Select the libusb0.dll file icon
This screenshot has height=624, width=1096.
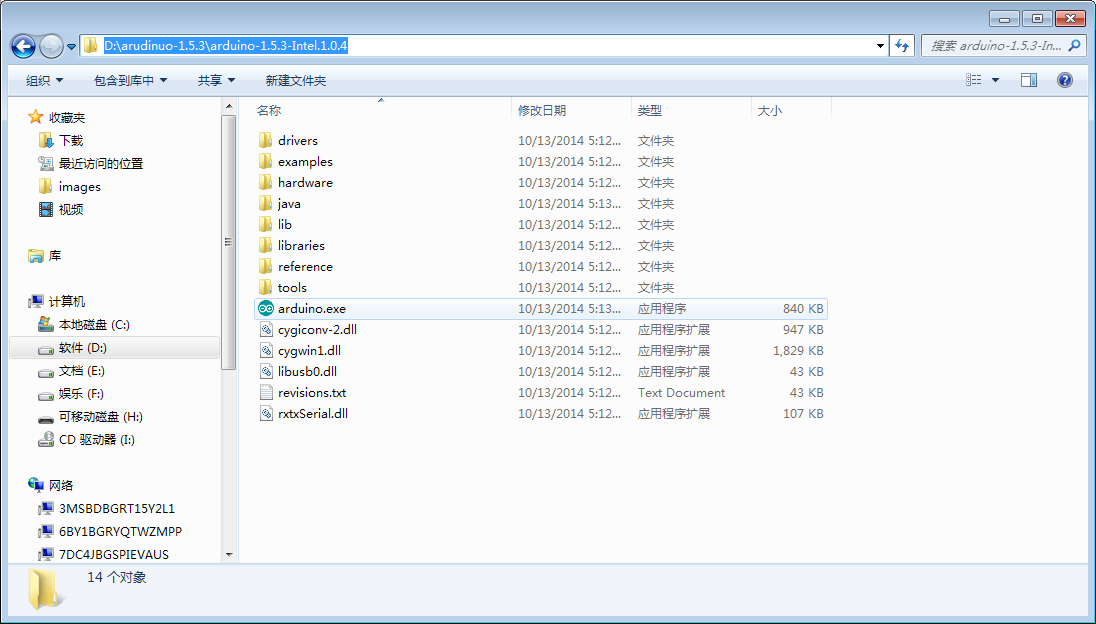[266, 371]
